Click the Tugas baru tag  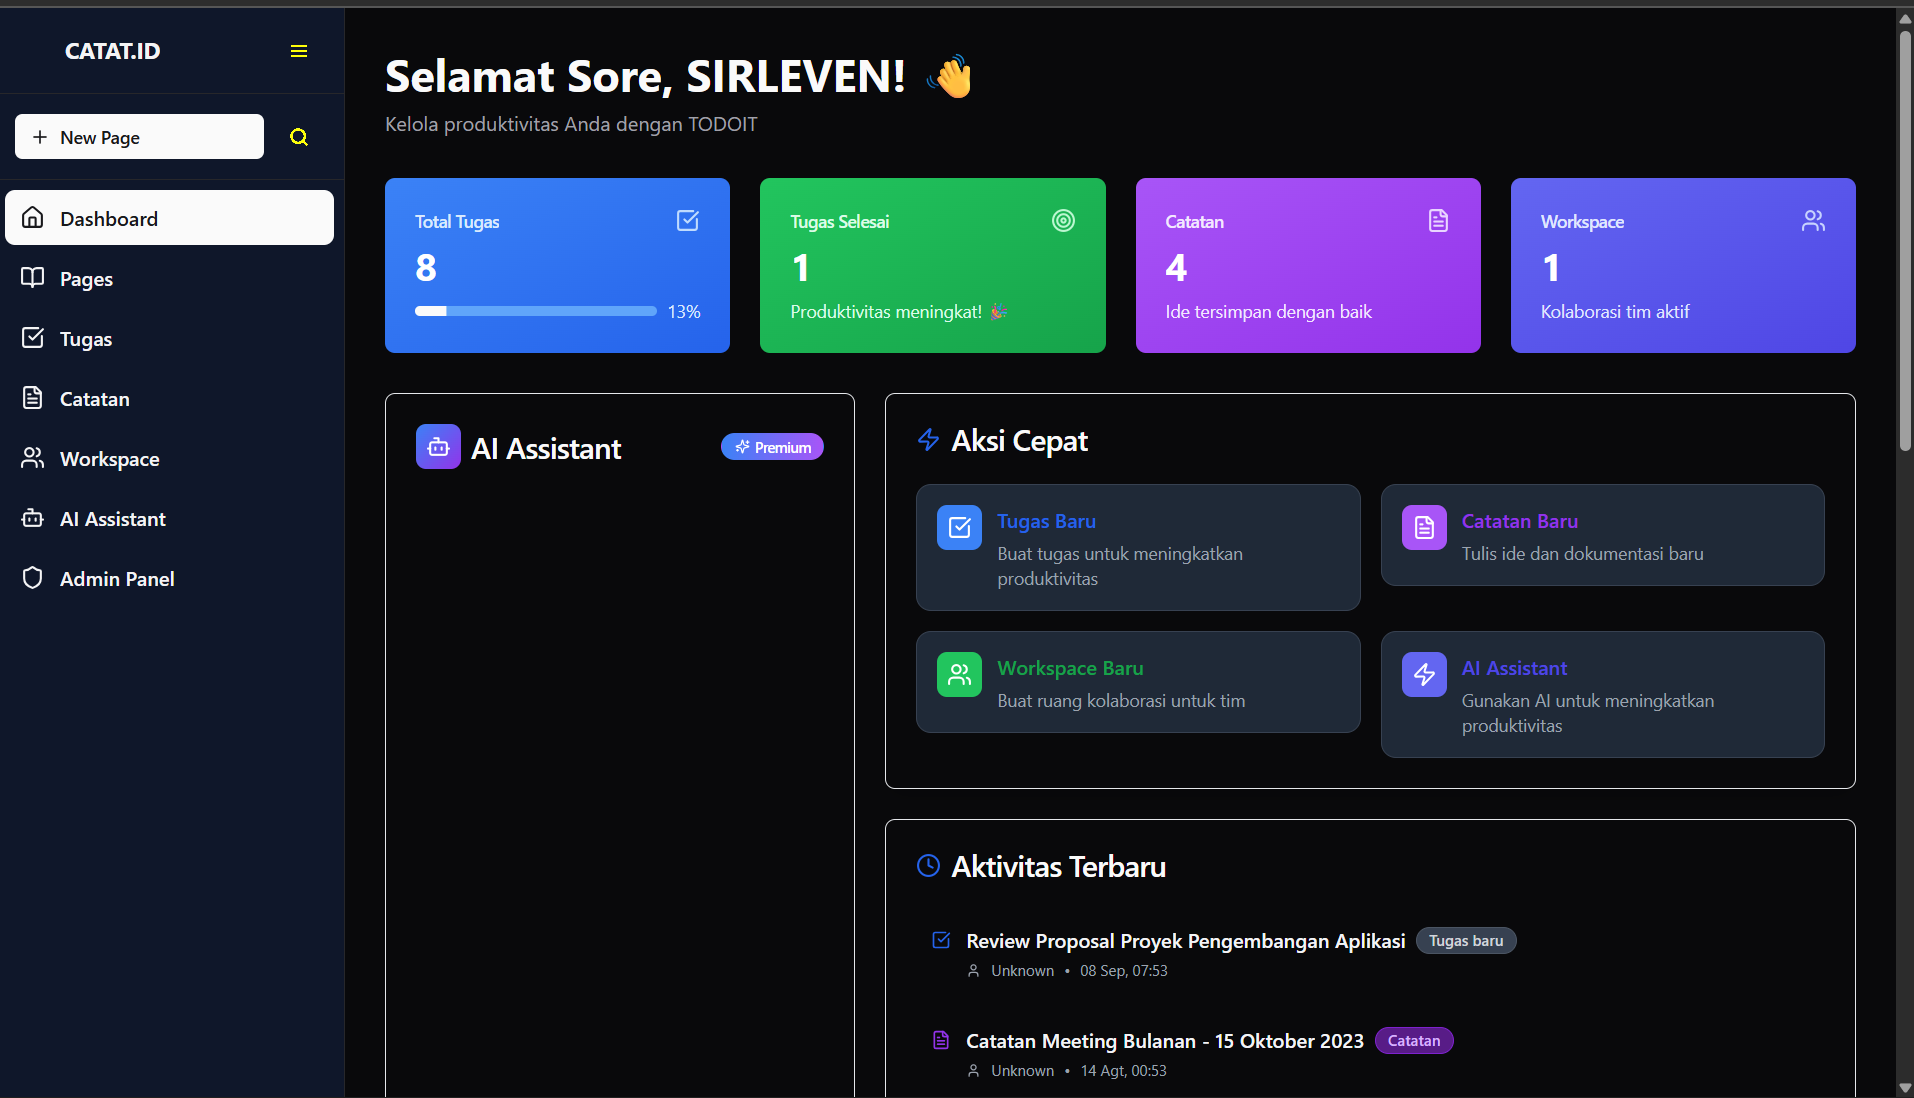point(1466,941)
